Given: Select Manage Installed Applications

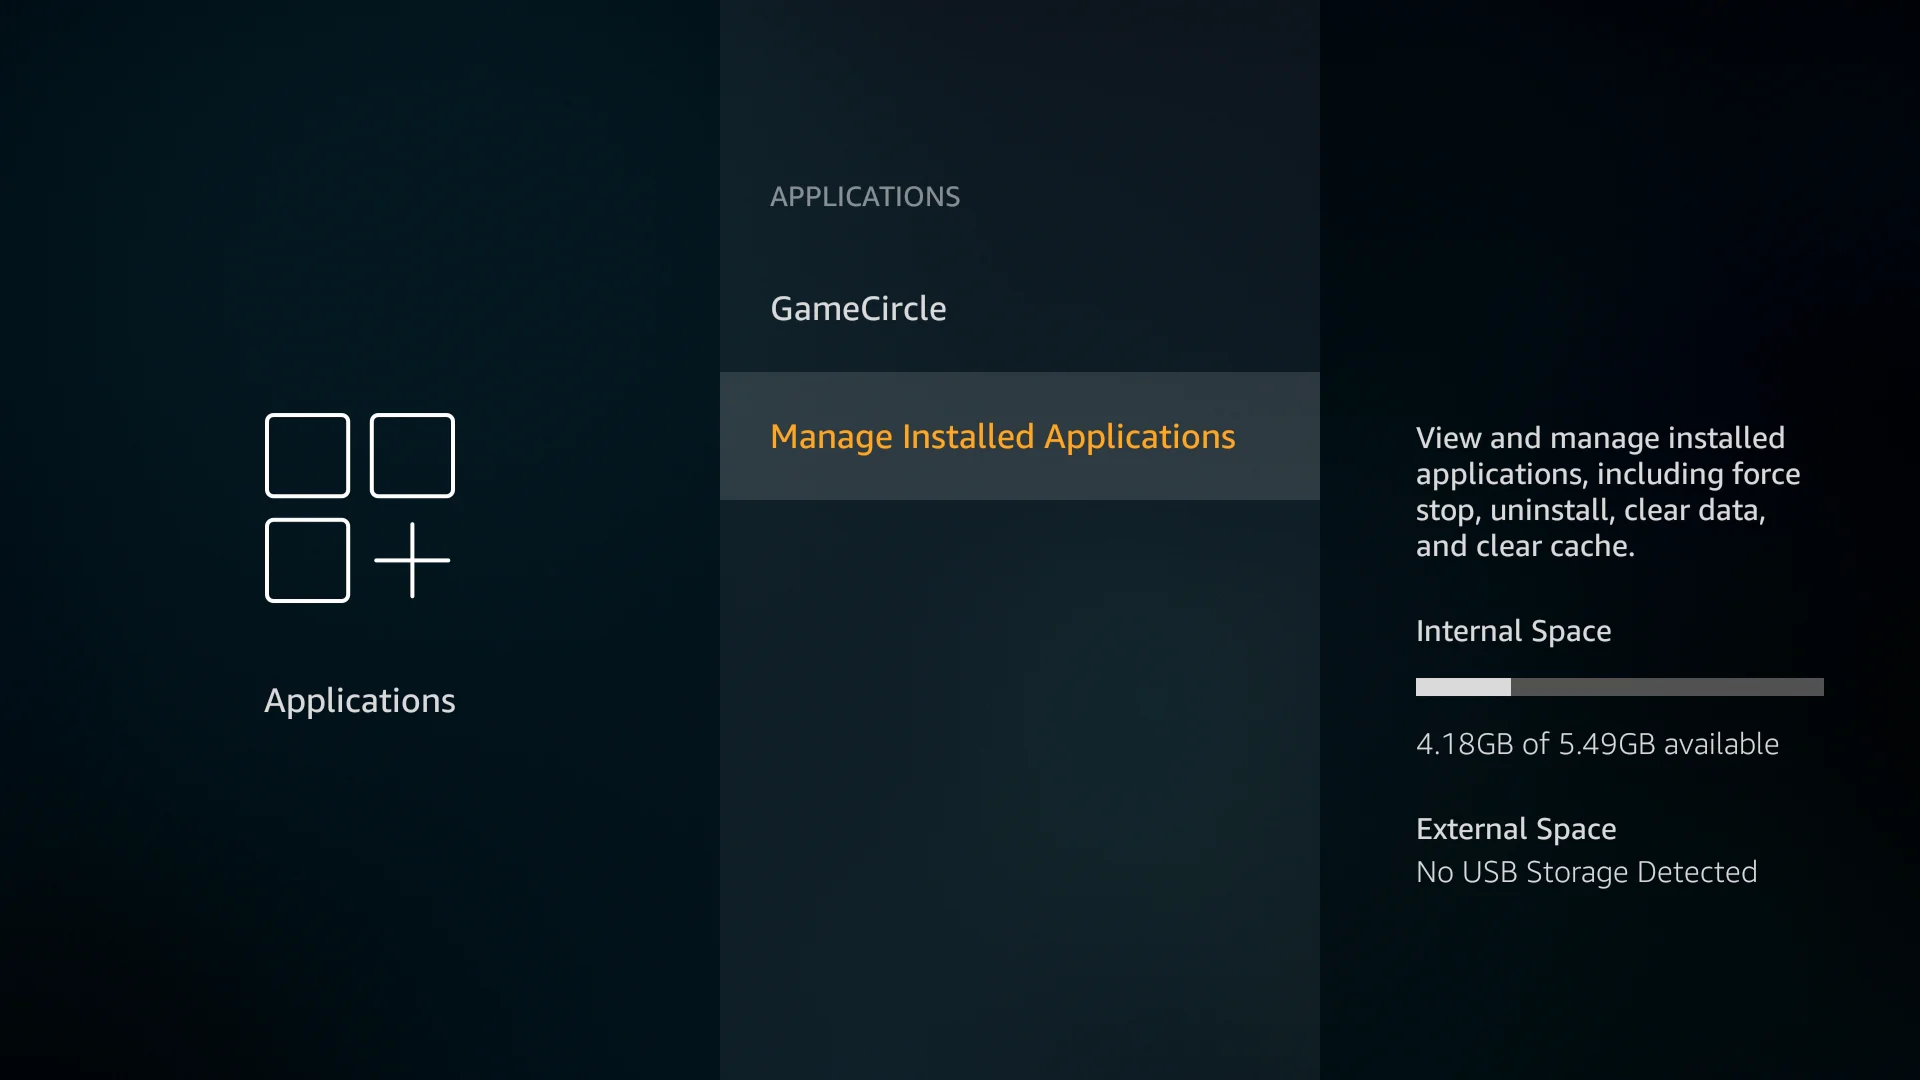Looking at the screenshot, I should [1002, 436].
